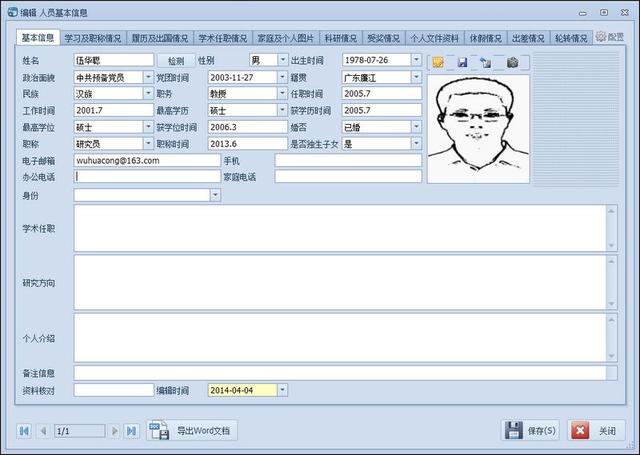Open the 出生时间 date picker dropdown
Screen dimensions: 640x455
click(416, 60)
